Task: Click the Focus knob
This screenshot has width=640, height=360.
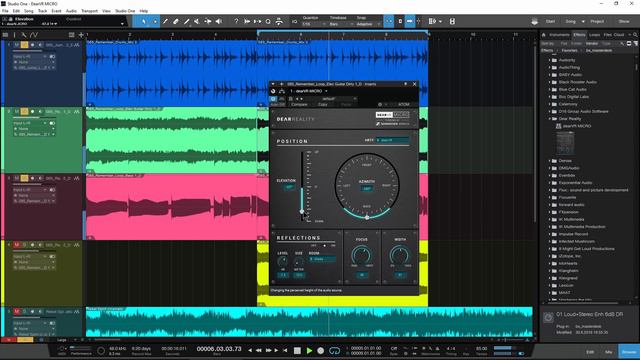Action: coord(362,255)
